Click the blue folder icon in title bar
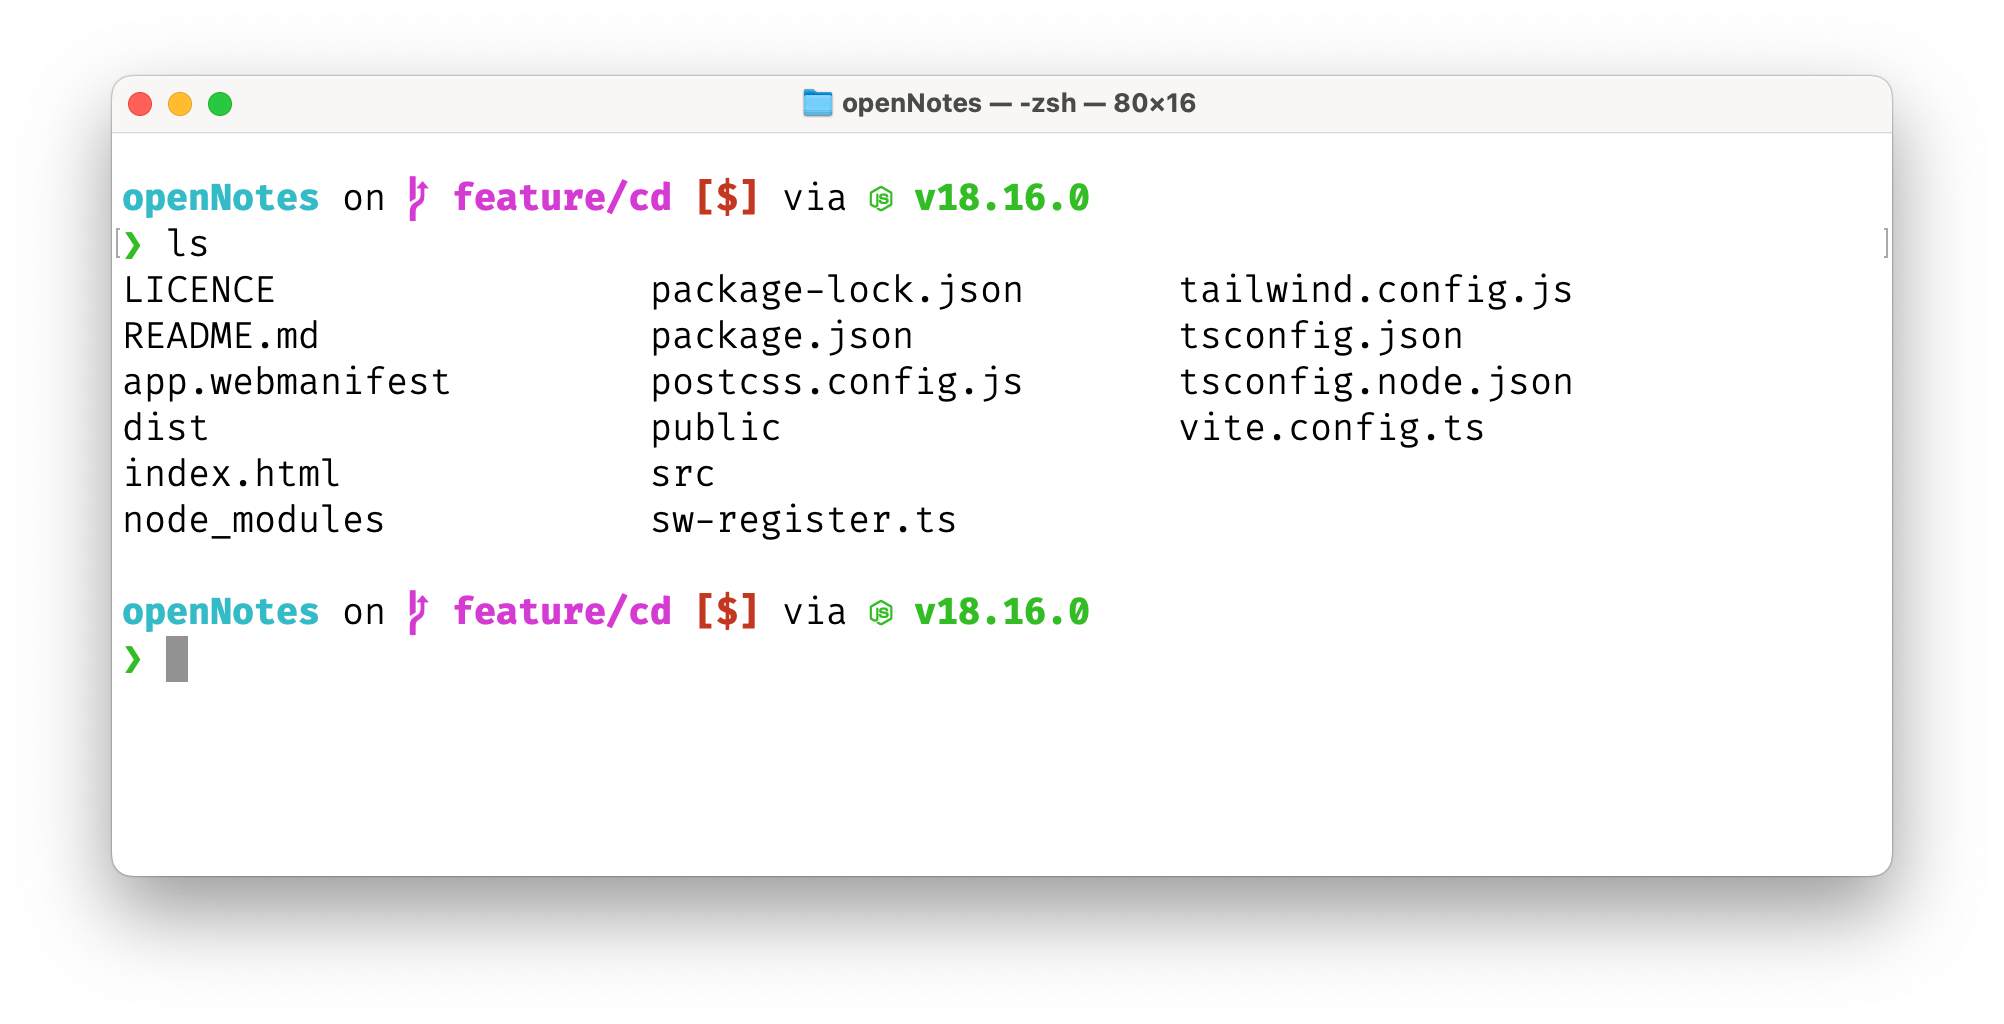This screenshot has height=1024, width=2004. pyautogui.click(x=816, y=102)
